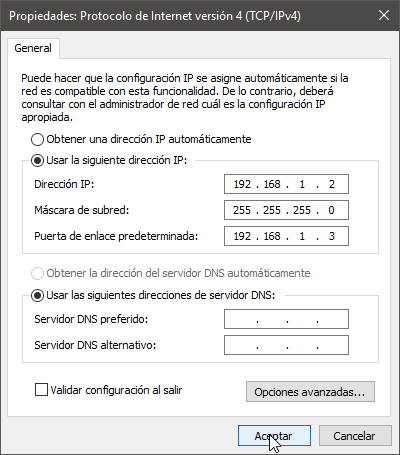Image resolution: width=400 pixels, height=455 pixels.
Task: Click the Máscara de subred field
Action: [286, 210]
